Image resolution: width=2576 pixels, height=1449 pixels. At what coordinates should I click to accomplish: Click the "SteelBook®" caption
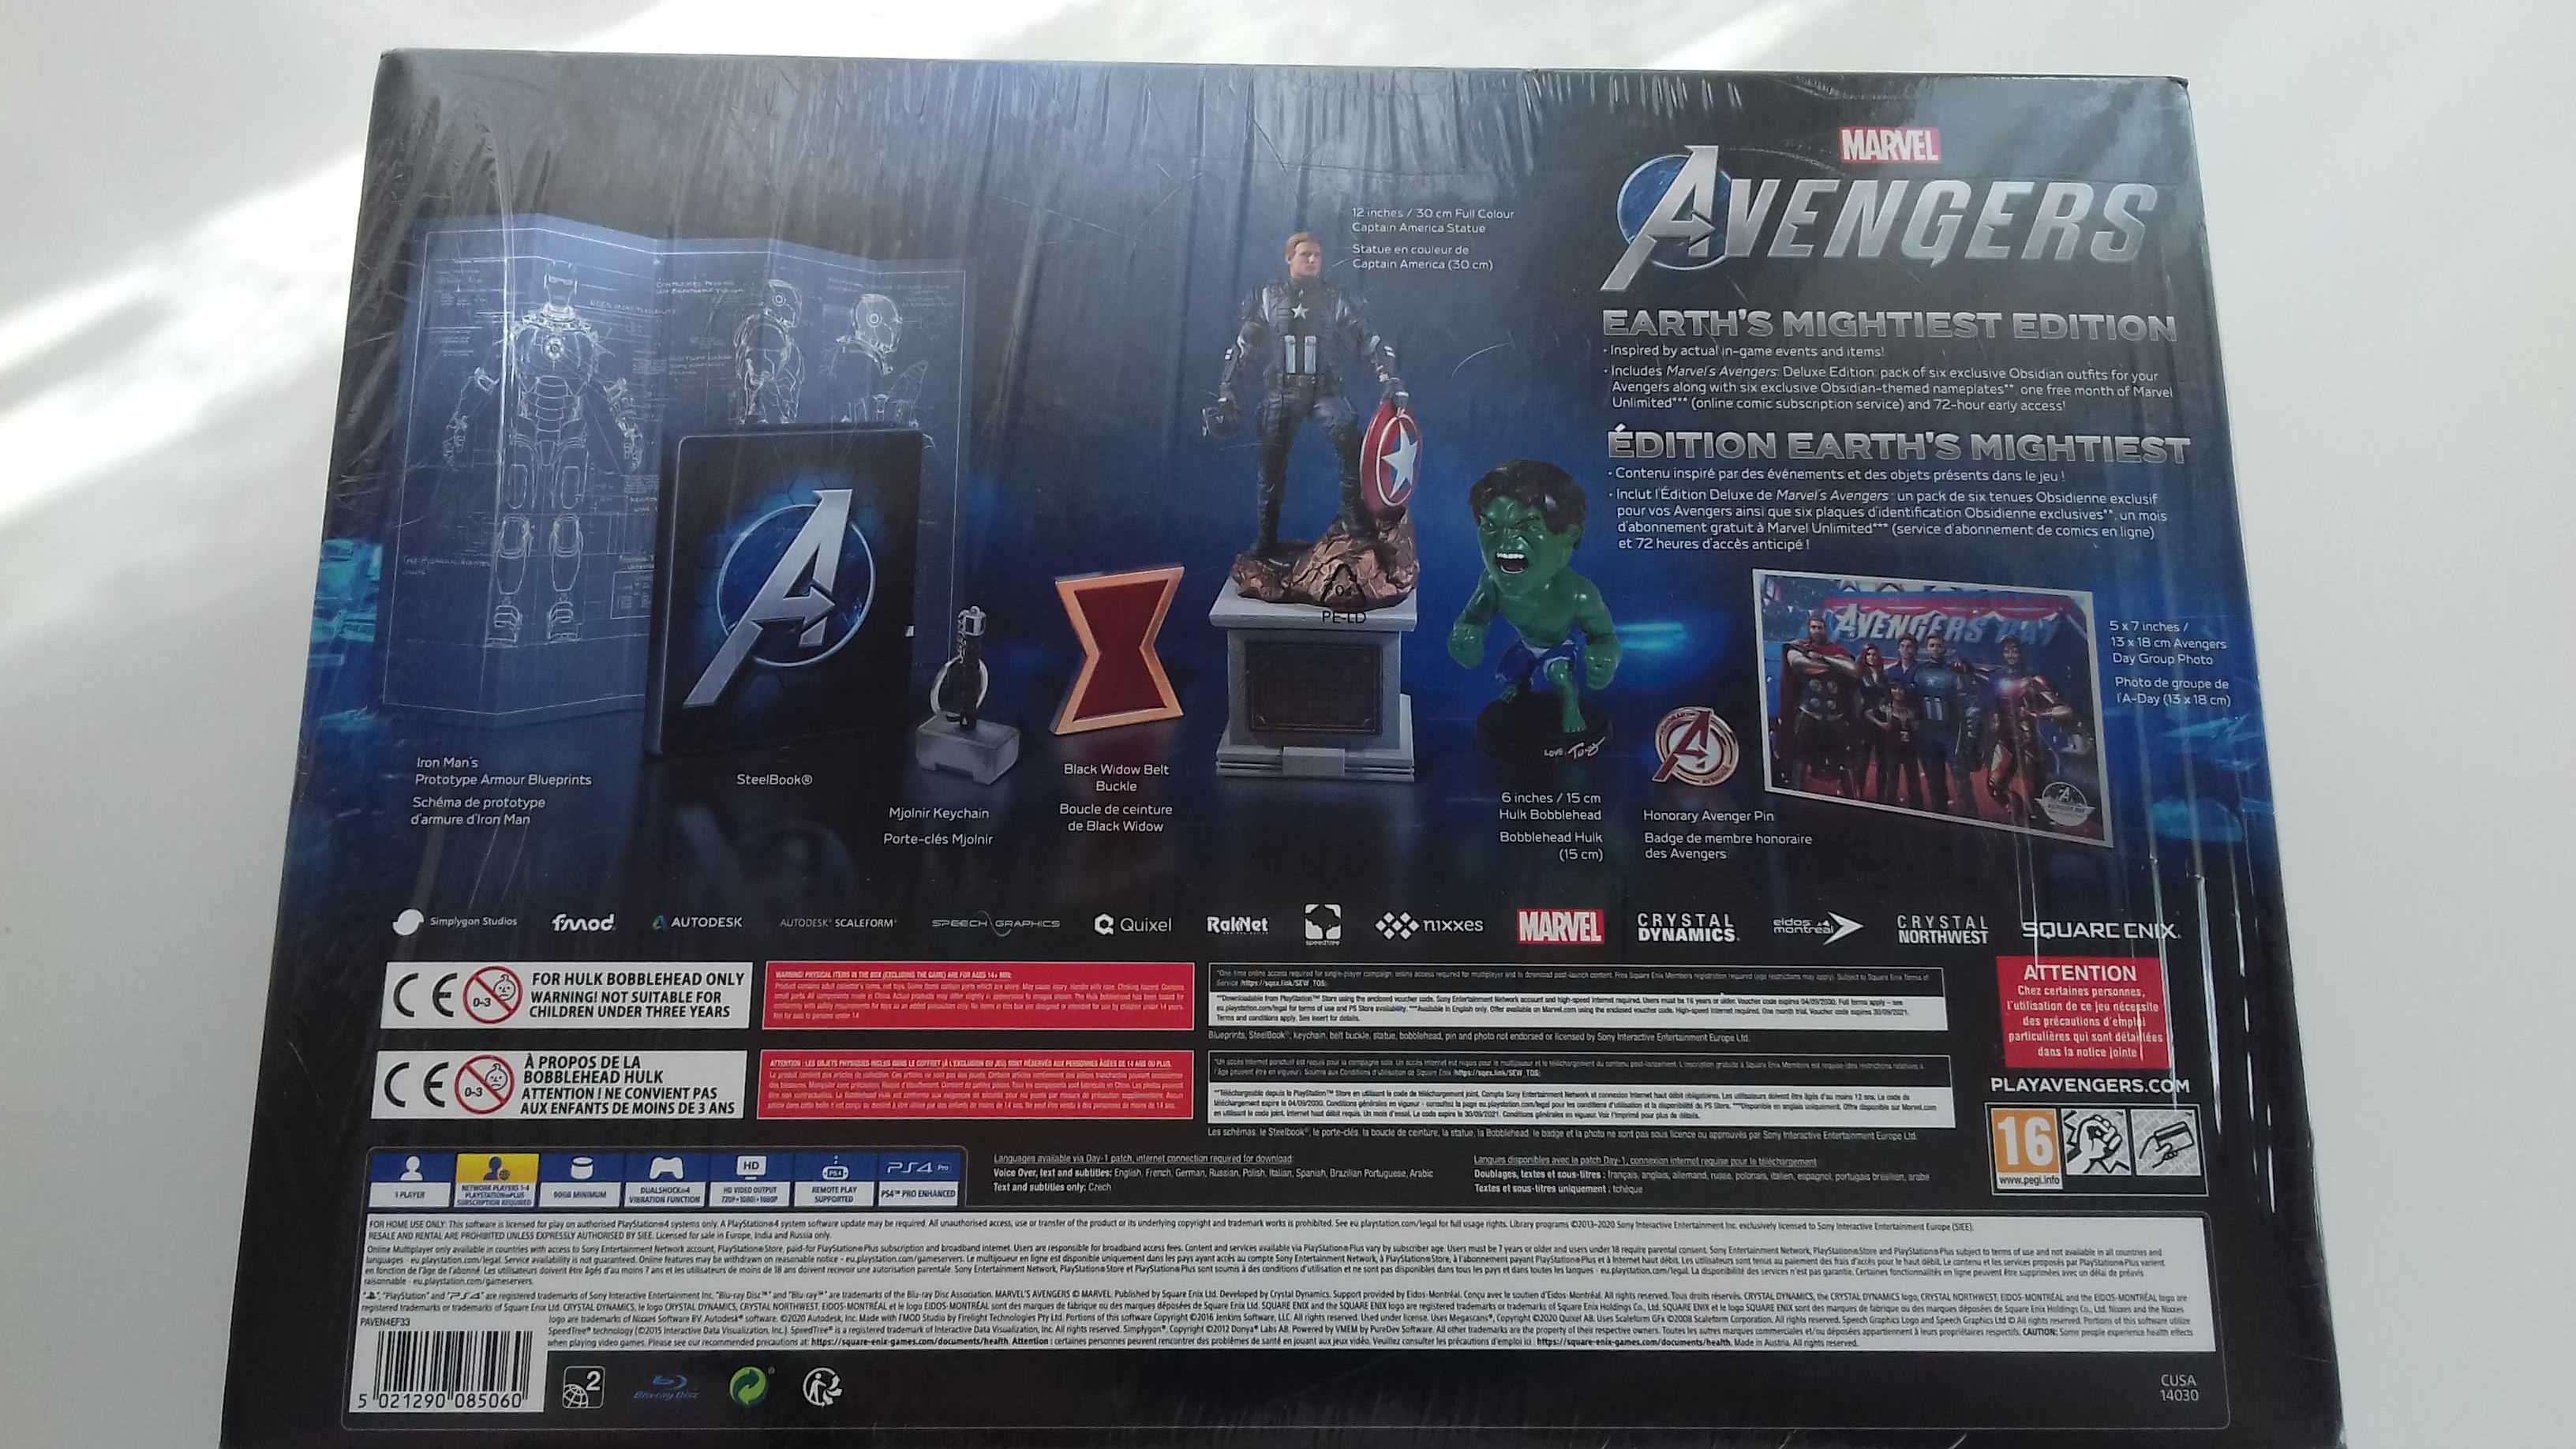pos(774,779)
